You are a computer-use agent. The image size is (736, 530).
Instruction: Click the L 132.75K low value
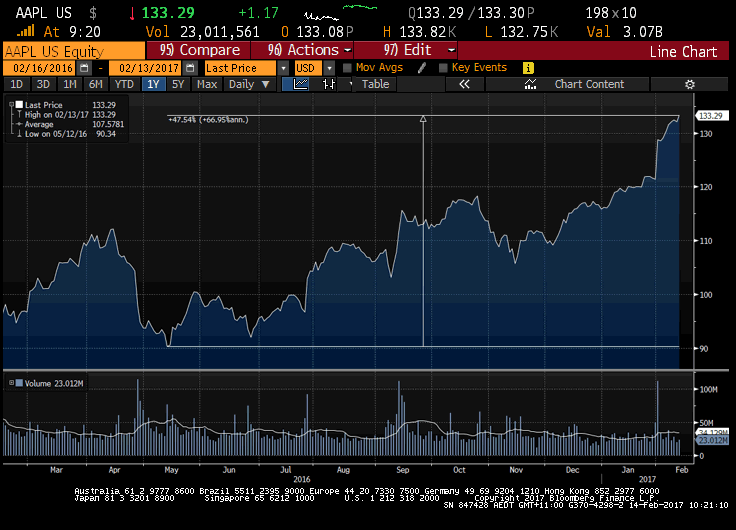pyautogui.click(x=521, y=32)
